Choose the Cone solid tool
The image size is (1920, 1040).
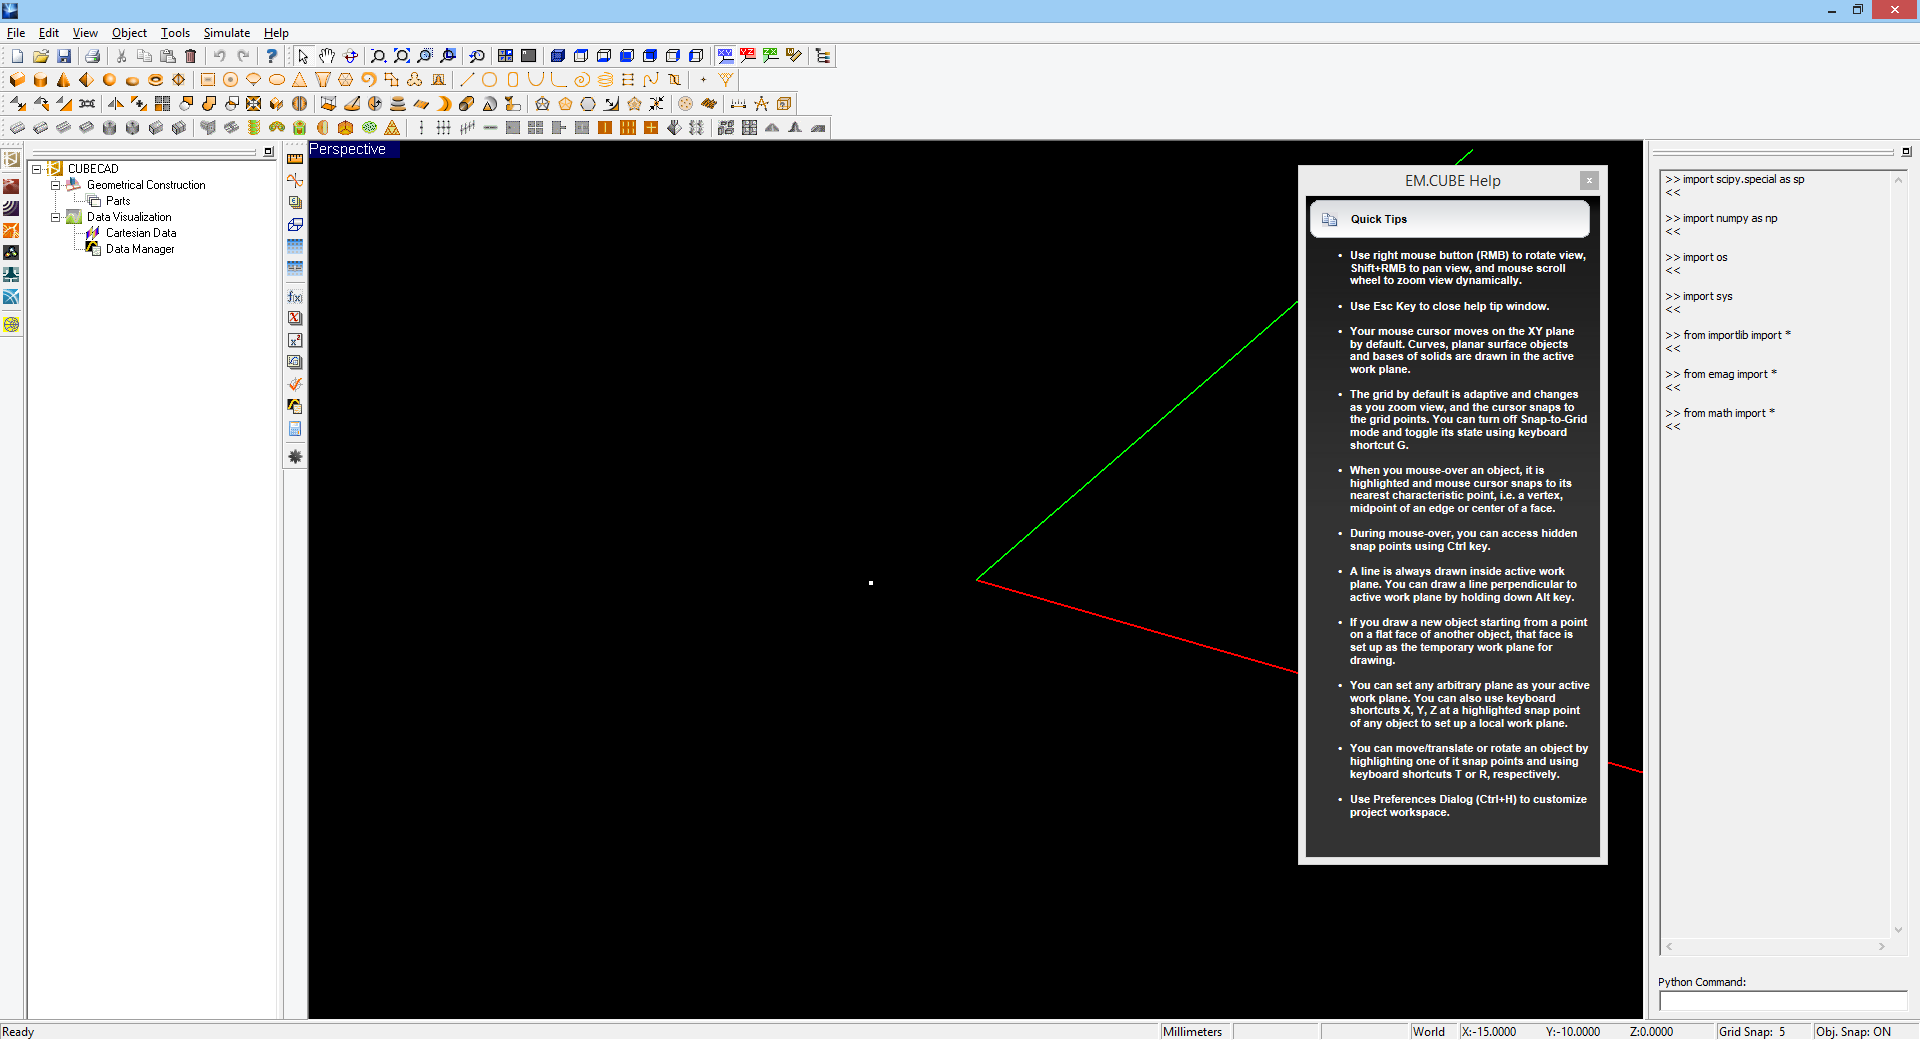(x=63, y=80)
